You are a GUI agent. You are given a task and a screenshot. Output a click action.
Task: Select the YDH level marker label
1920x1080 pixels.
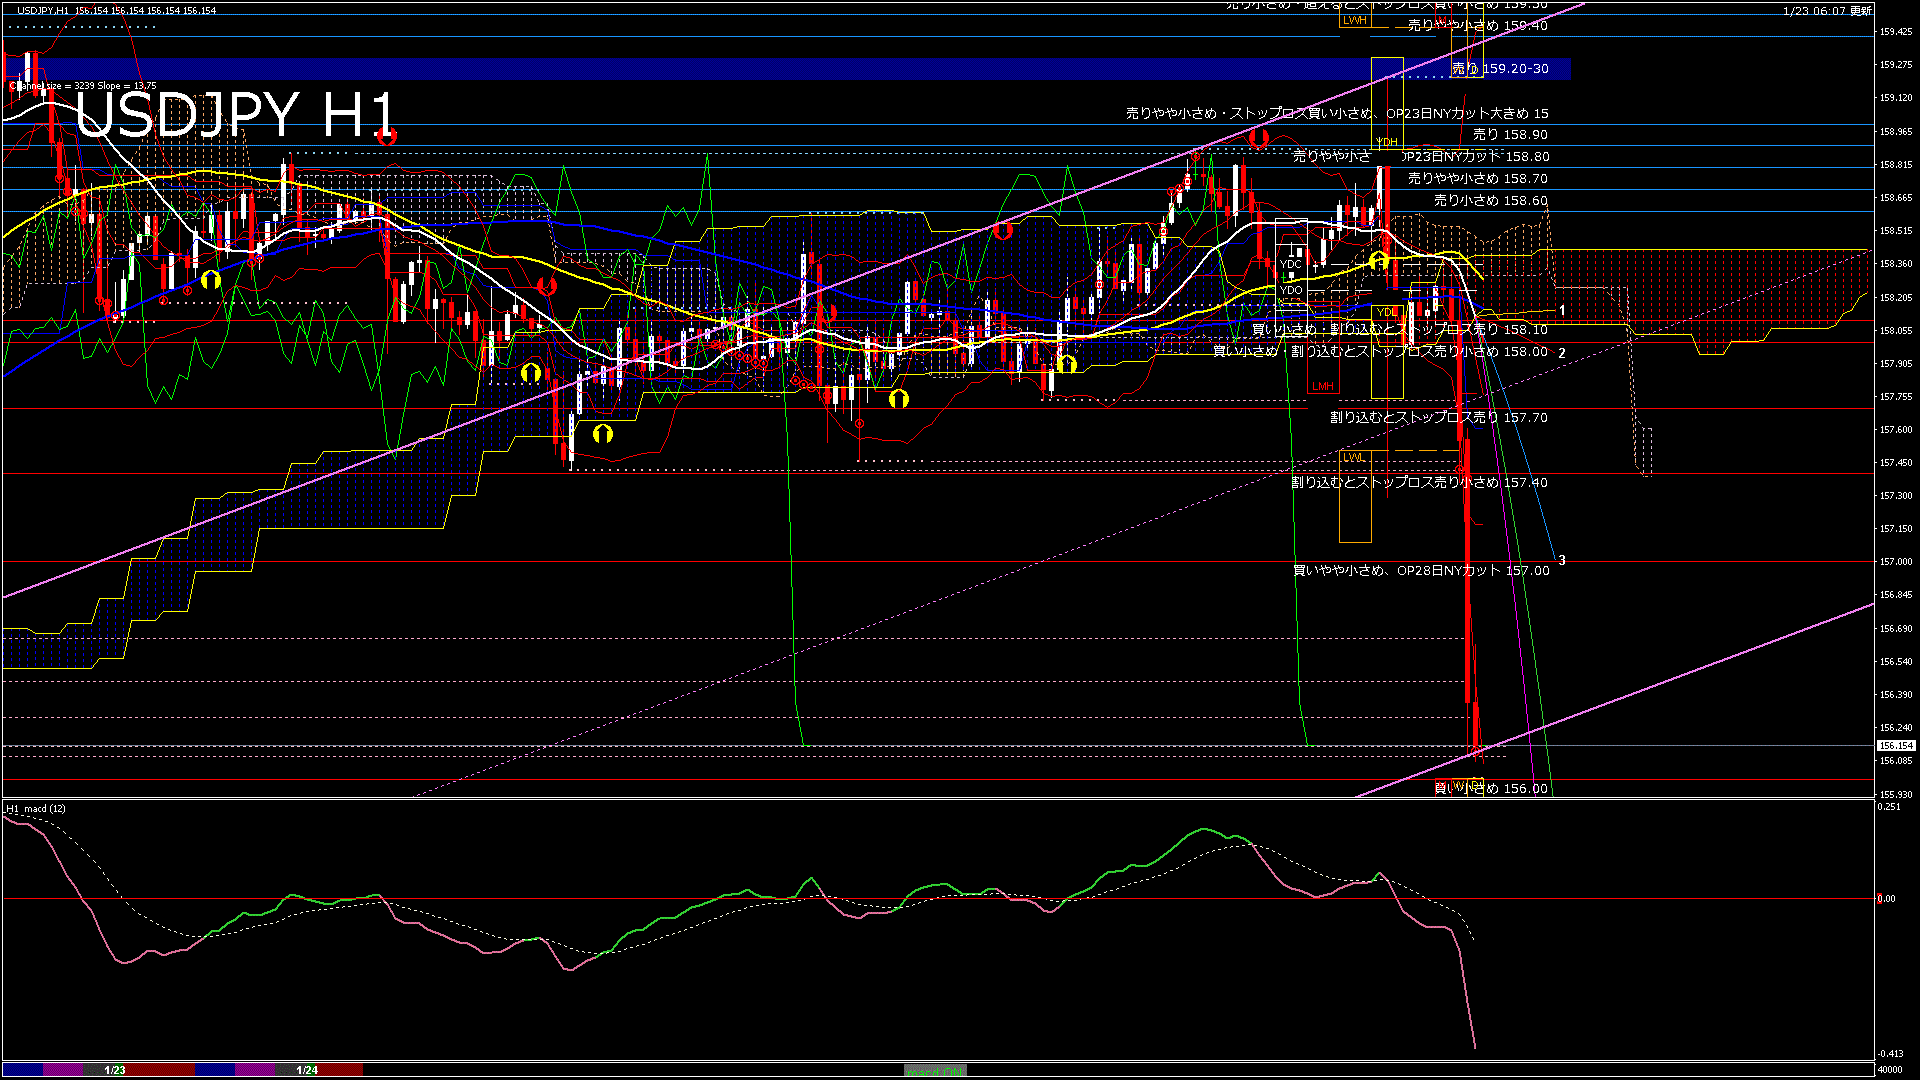tap(1387, 142)
